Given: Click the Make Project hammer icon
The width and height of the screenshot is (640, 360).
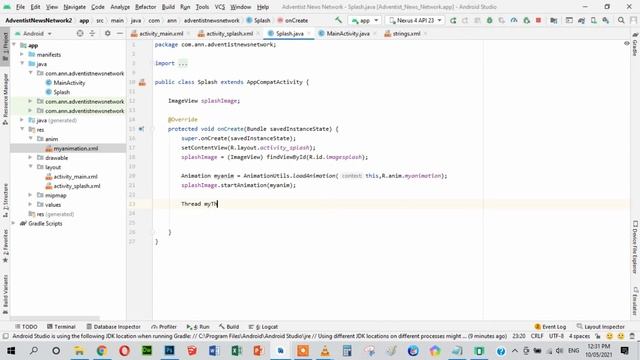Looking at the screenshot, I should click(338, 20).
